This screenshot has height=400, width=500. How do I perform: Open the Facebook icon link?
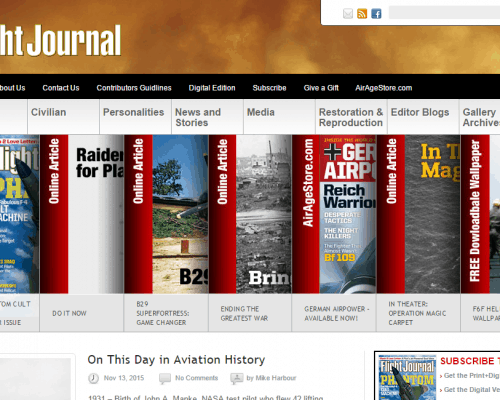pyautogui.click(x=376, y=14)
